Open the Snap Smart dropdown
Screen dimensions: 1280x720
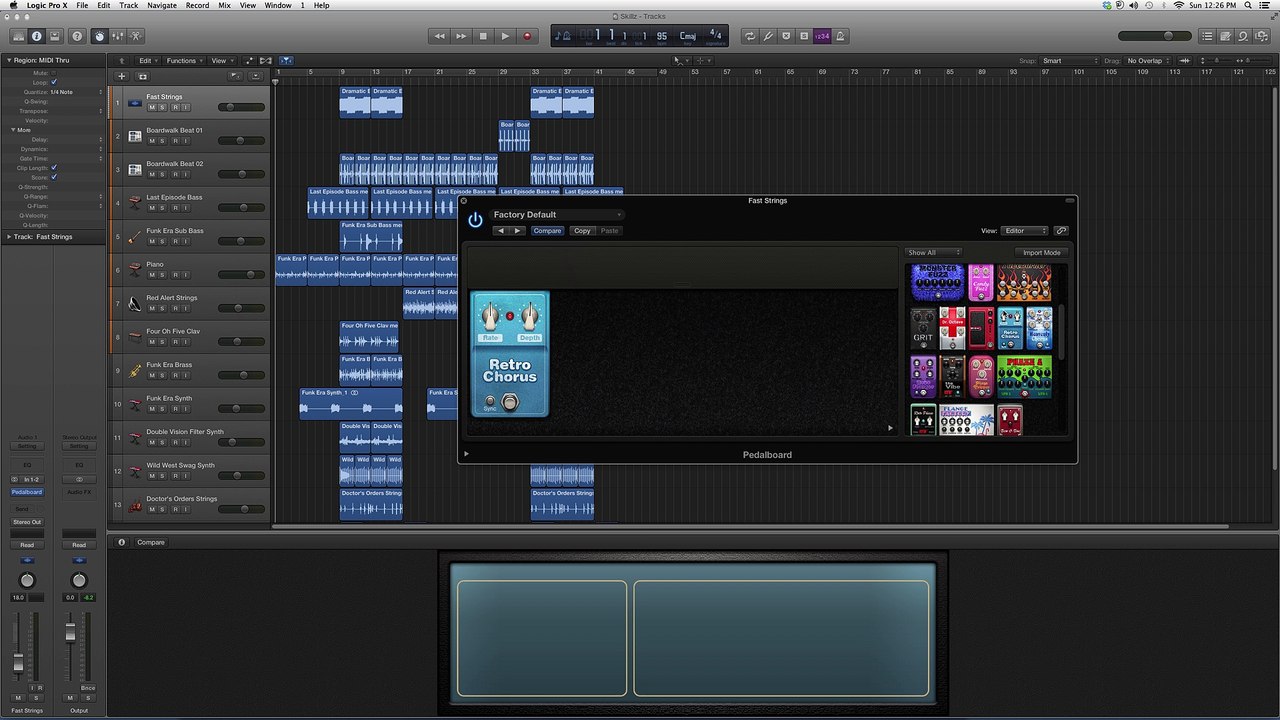(1069, 61)
